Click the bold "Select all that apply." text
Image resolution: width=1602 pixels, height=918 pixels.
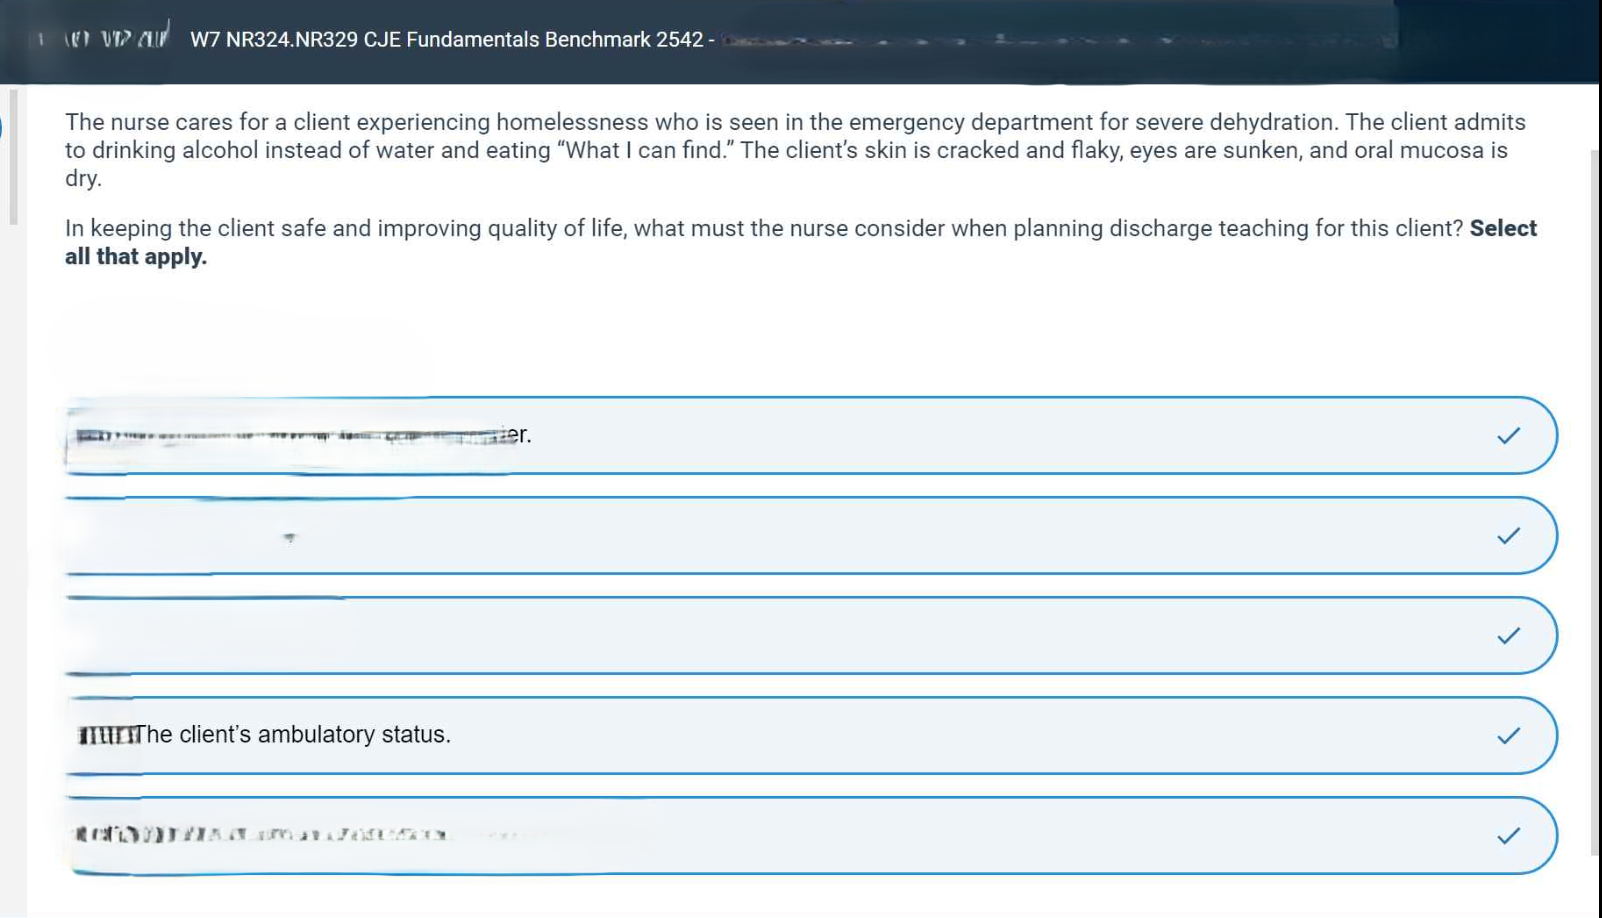click(137, 257)
